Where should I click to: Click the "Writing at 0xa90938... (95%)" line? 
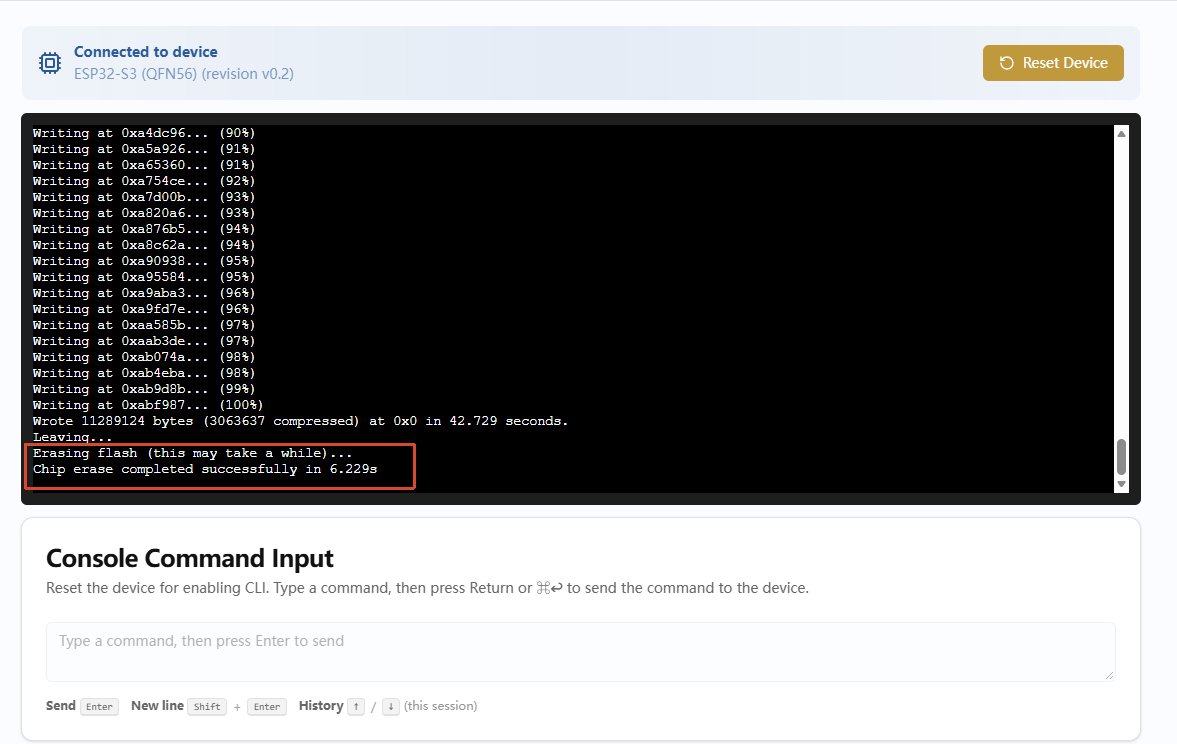(144, 261)
